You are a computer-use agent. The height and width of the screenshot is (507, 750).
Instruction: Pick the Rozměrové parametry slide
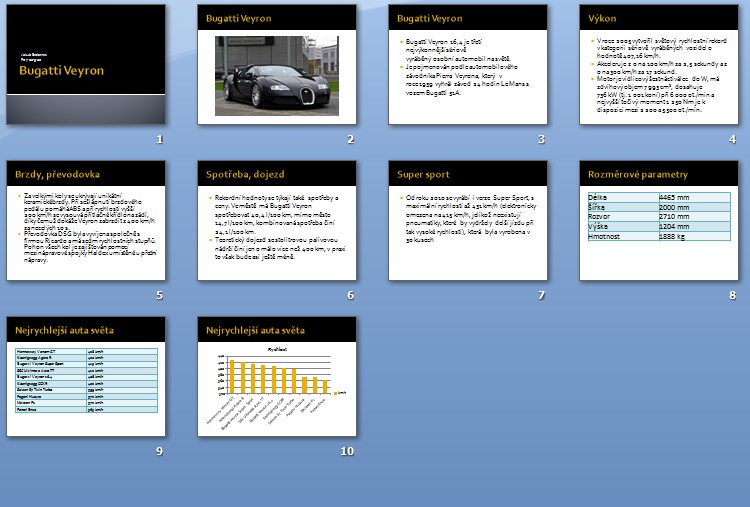pos(659,220)
